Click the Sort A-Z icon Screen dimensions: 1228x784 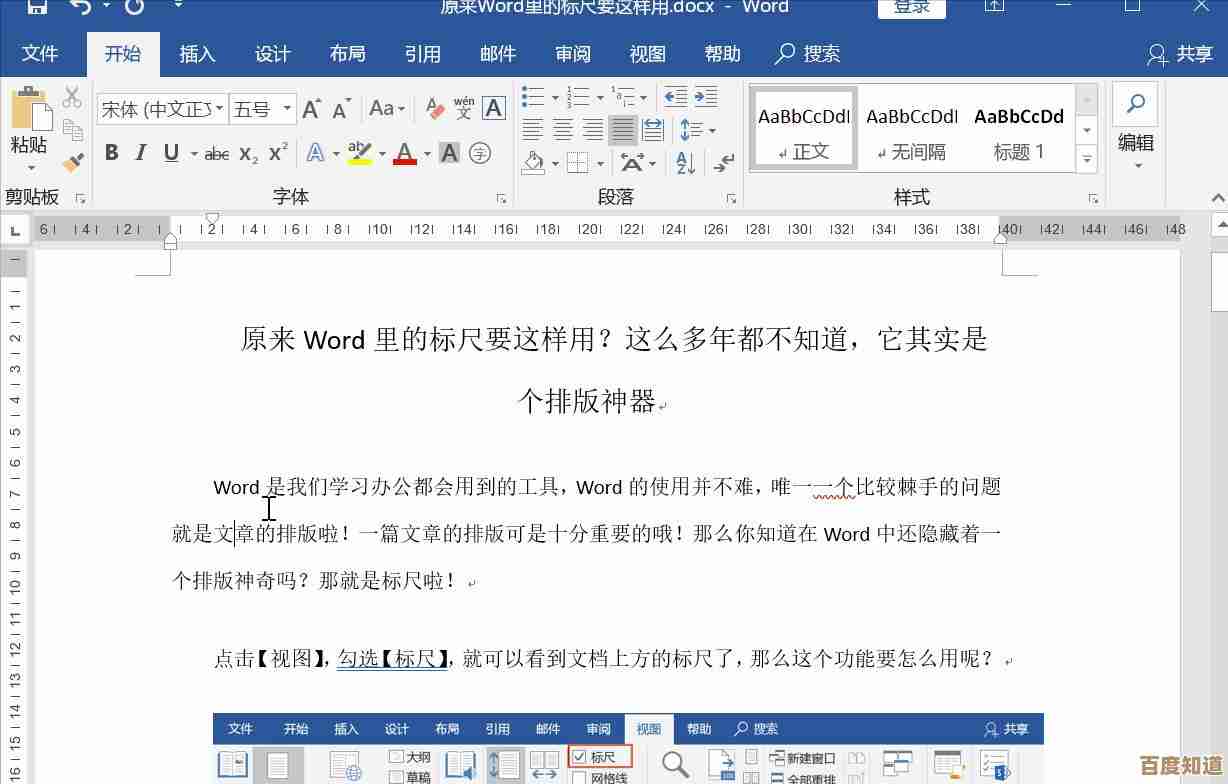pos(686,162)
